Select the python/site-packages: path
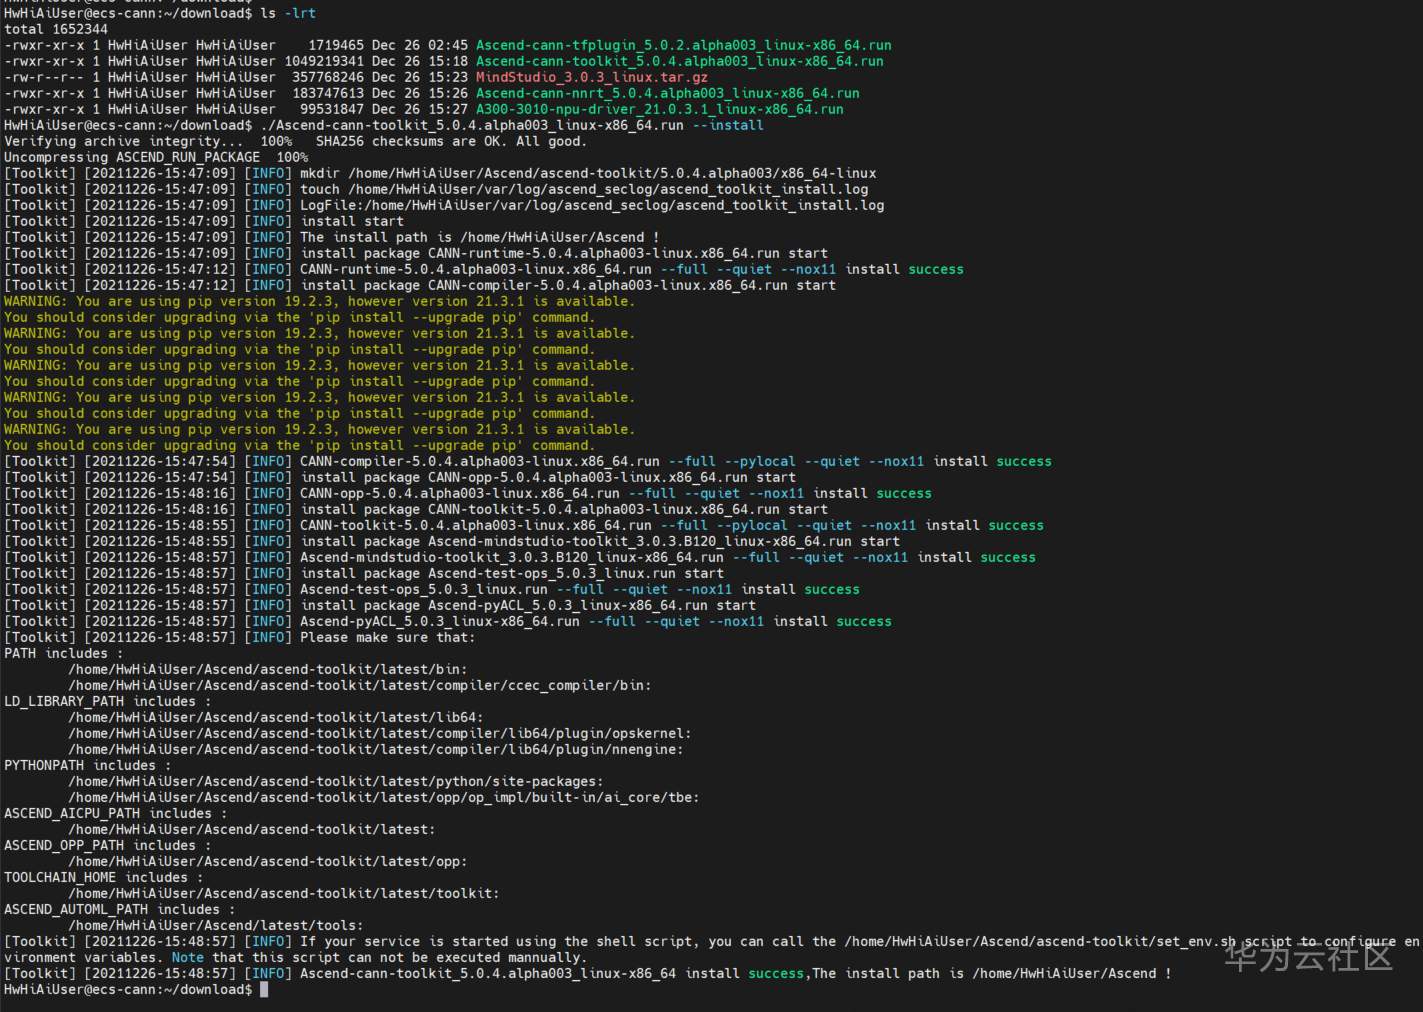Viewport: 1423px width, 1012px height. 336,781
